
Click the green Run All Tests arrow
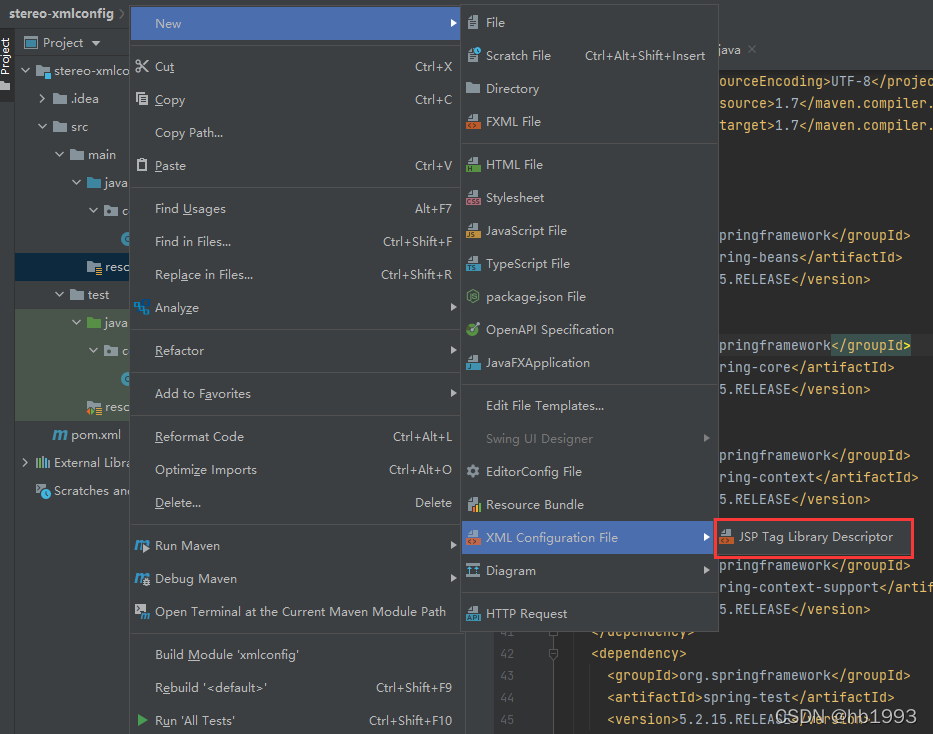coord(142,720)
